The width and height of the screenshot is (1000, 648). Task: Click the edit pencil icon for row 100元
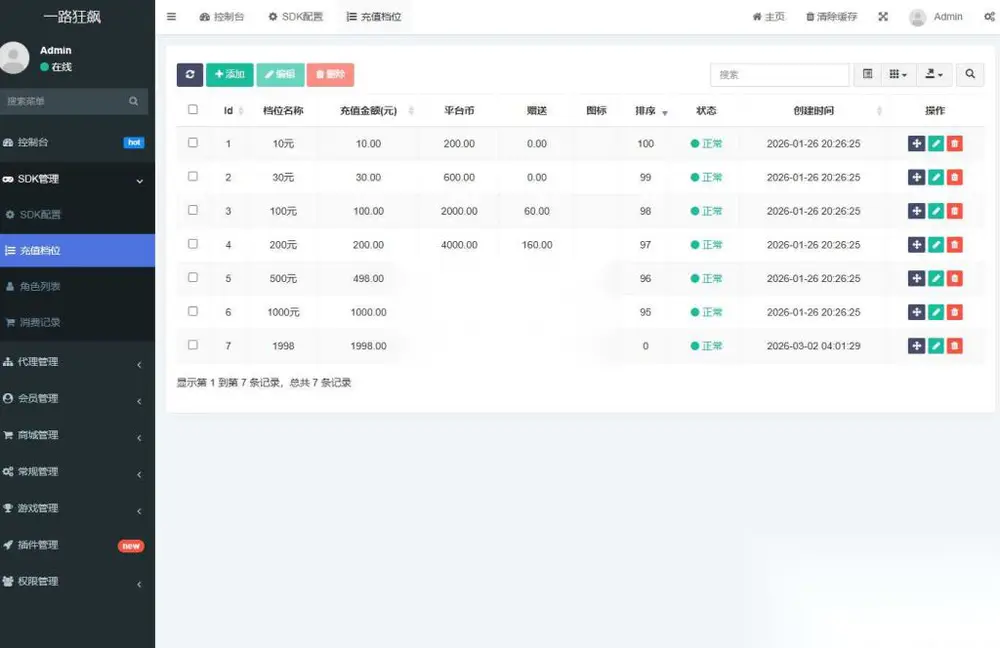[x=936, y=211]
